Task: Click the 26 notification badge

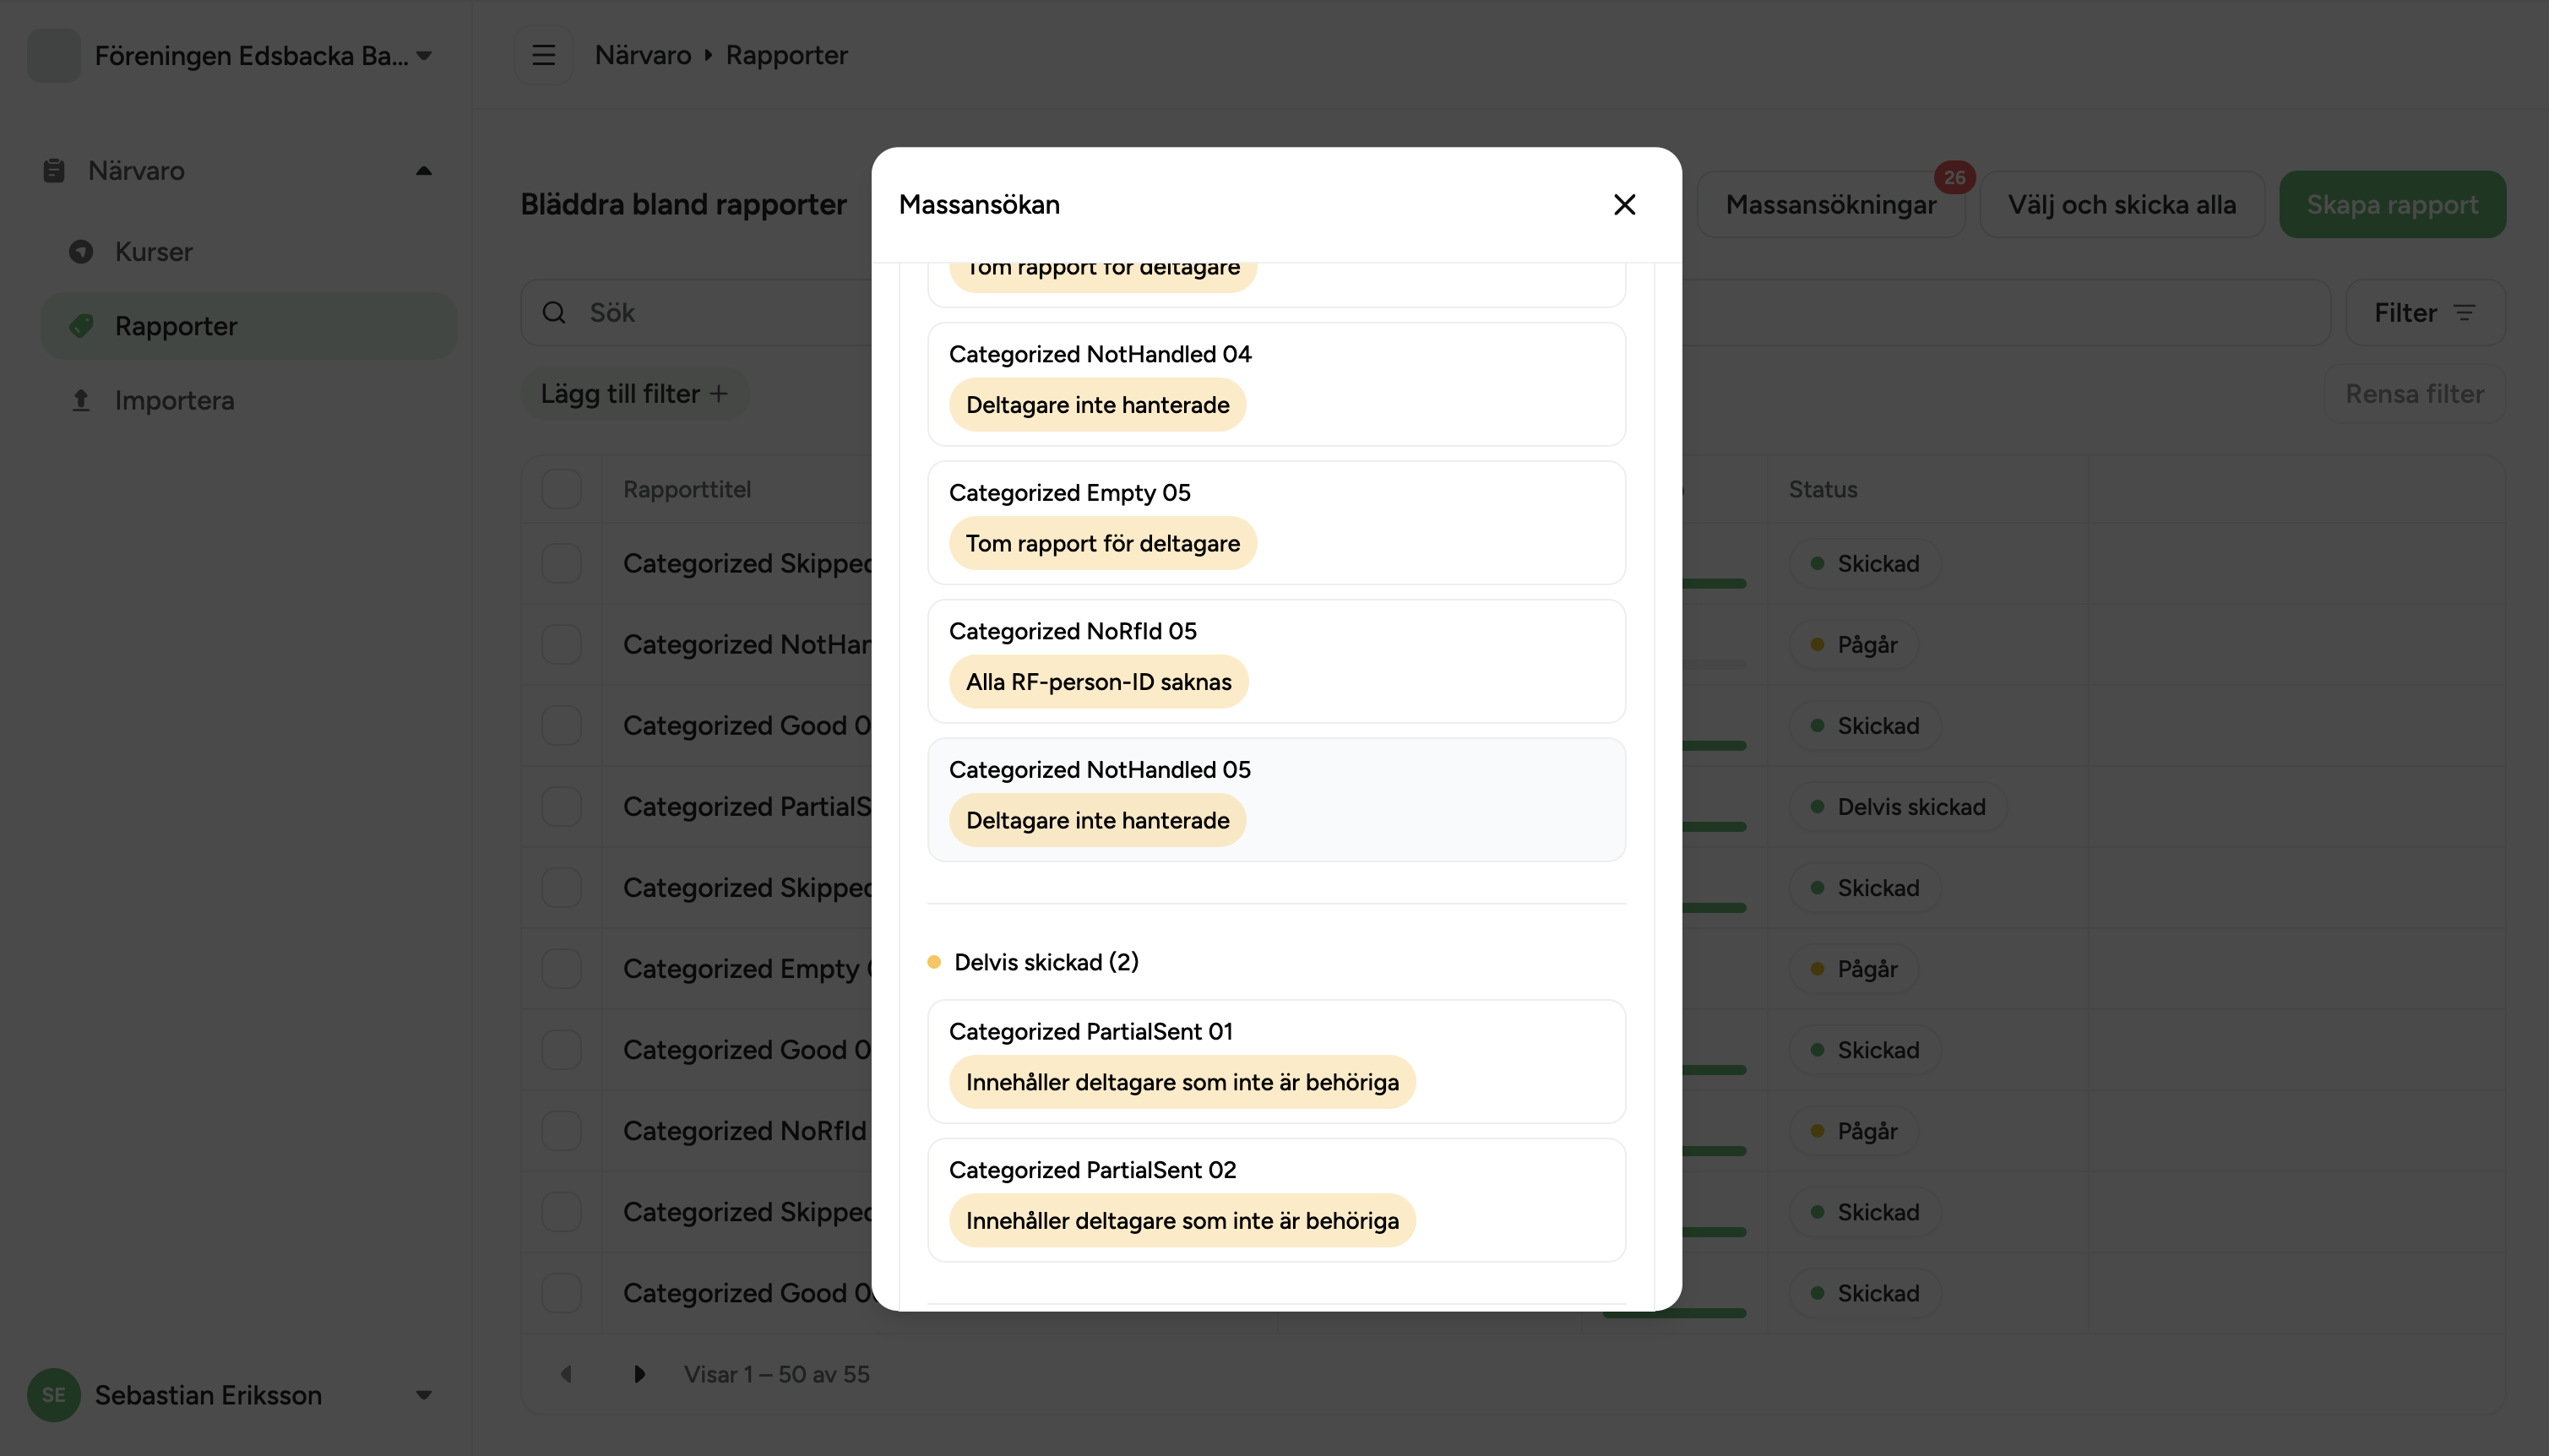Action: click(x=1954, y=177)
